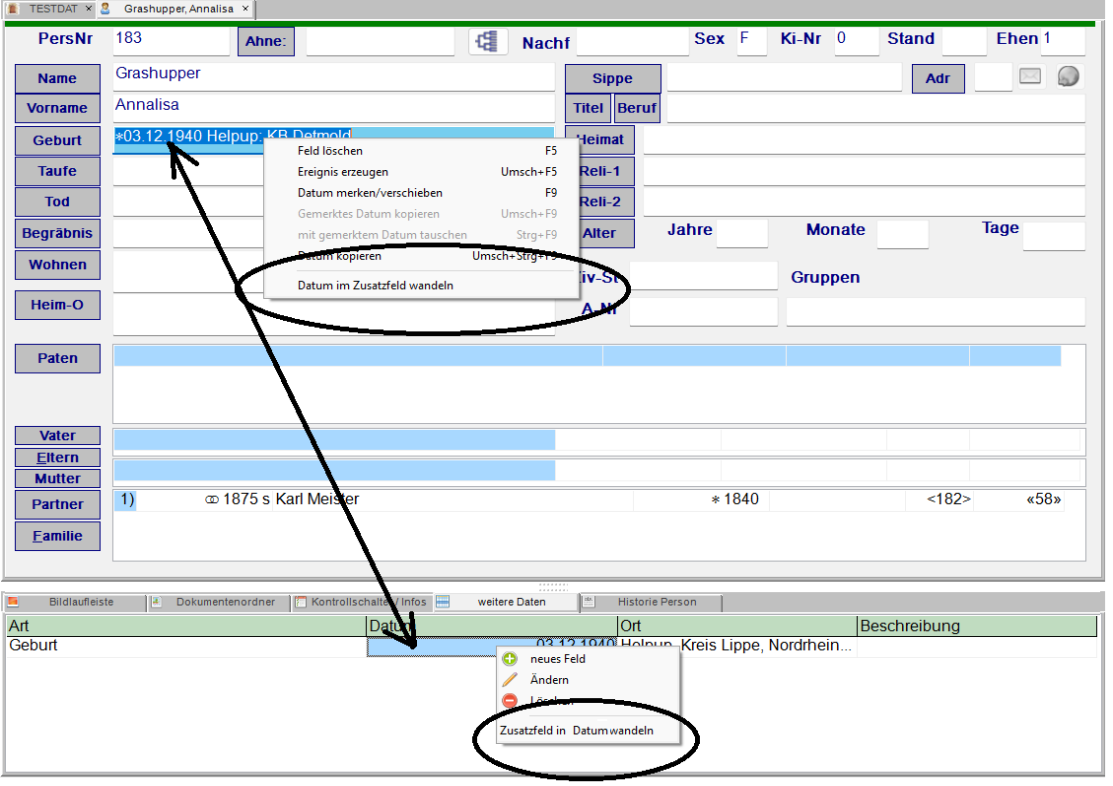This screenshot has width=1113, height=786.
Task: Click the red minus delete icon
Action: pos(510,701)
